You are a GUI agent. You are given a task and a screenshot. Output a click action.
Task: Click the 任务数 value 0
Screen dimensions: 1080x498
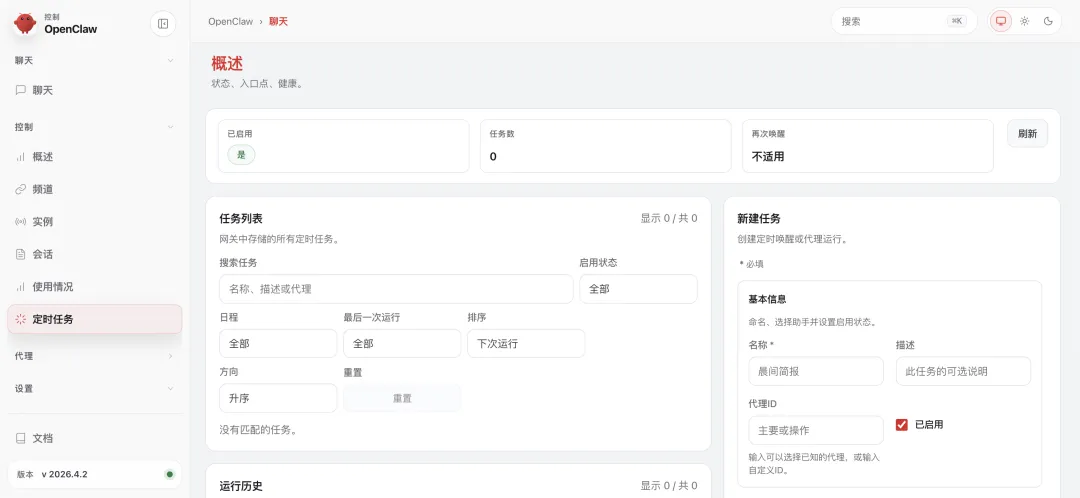493,156
